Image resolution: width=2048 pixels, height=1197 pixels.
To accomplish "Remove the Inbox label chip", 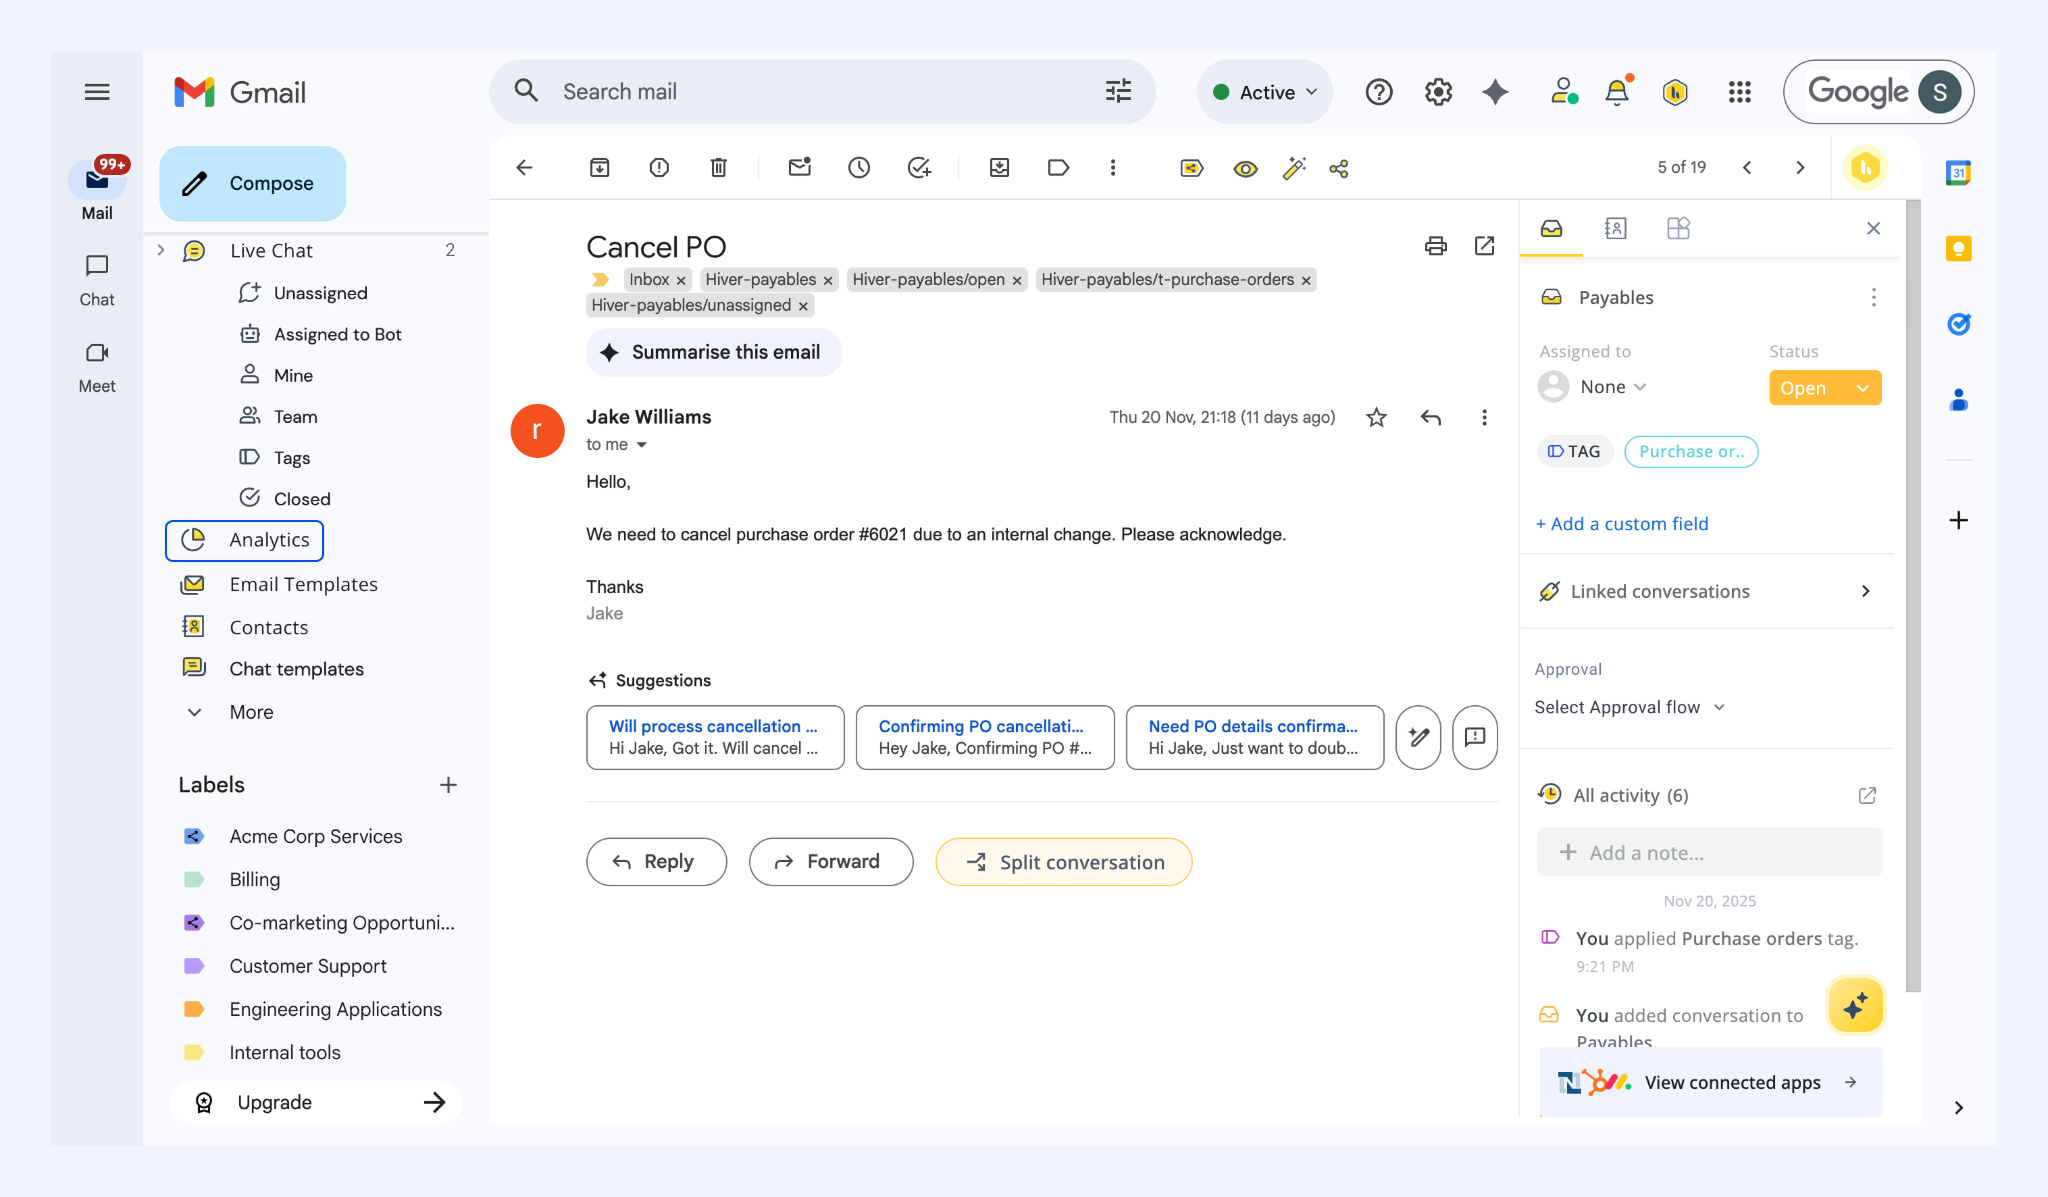I will (x=681, y=281).
